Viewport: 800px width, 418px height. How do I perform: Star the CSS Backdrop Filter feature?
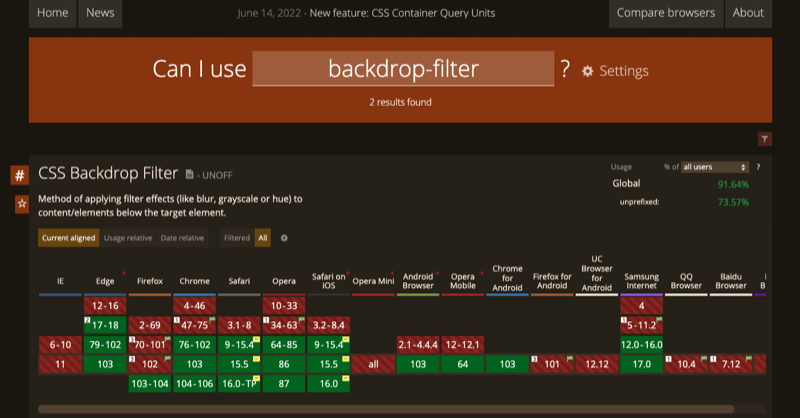tap(19, 204)
